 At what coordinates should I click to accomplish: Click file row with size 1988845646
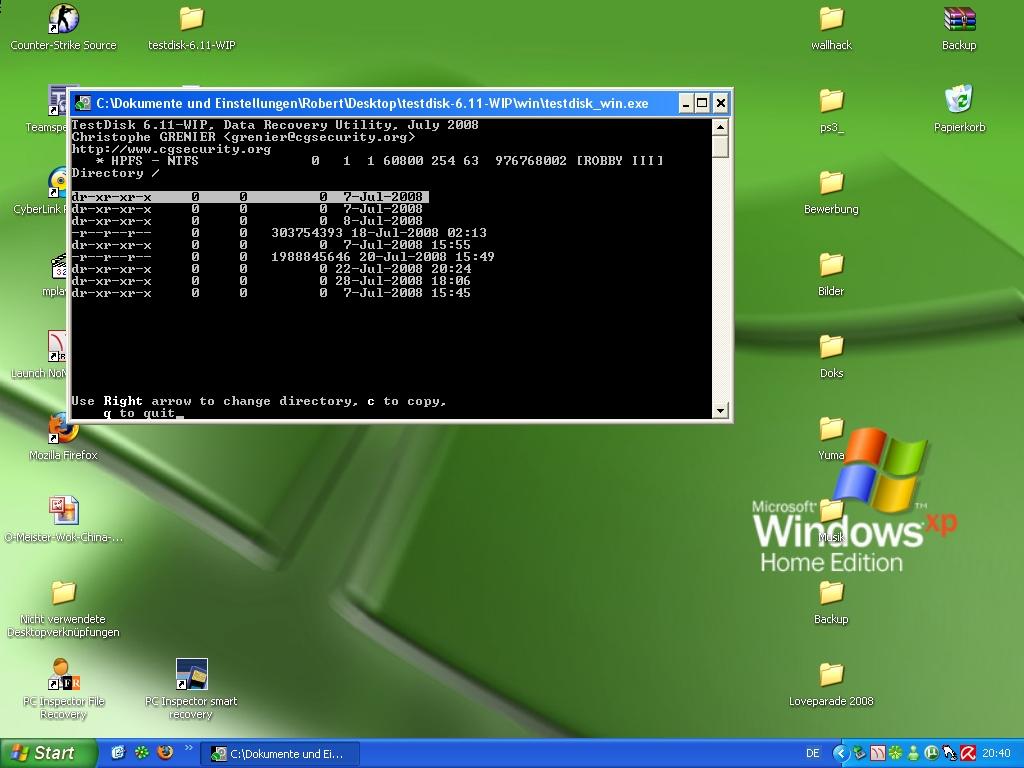[x=283, y=257]
